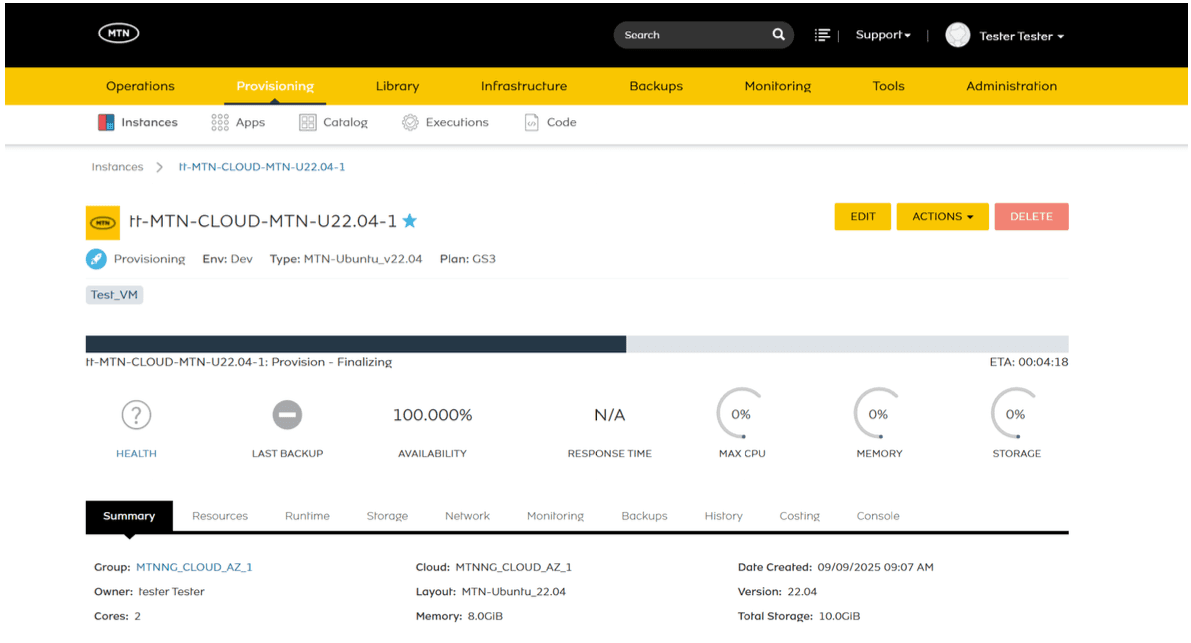
Task: Click the MTN instance type logo beside title
Action: [x=103, y=223]
